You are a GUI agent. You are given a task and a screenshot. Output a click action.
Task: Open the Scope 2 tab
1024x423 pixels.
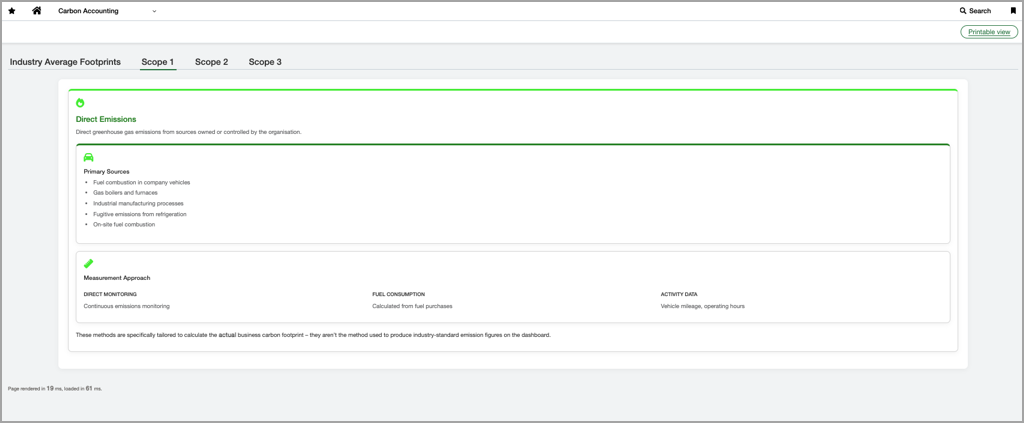coord(211,62)
